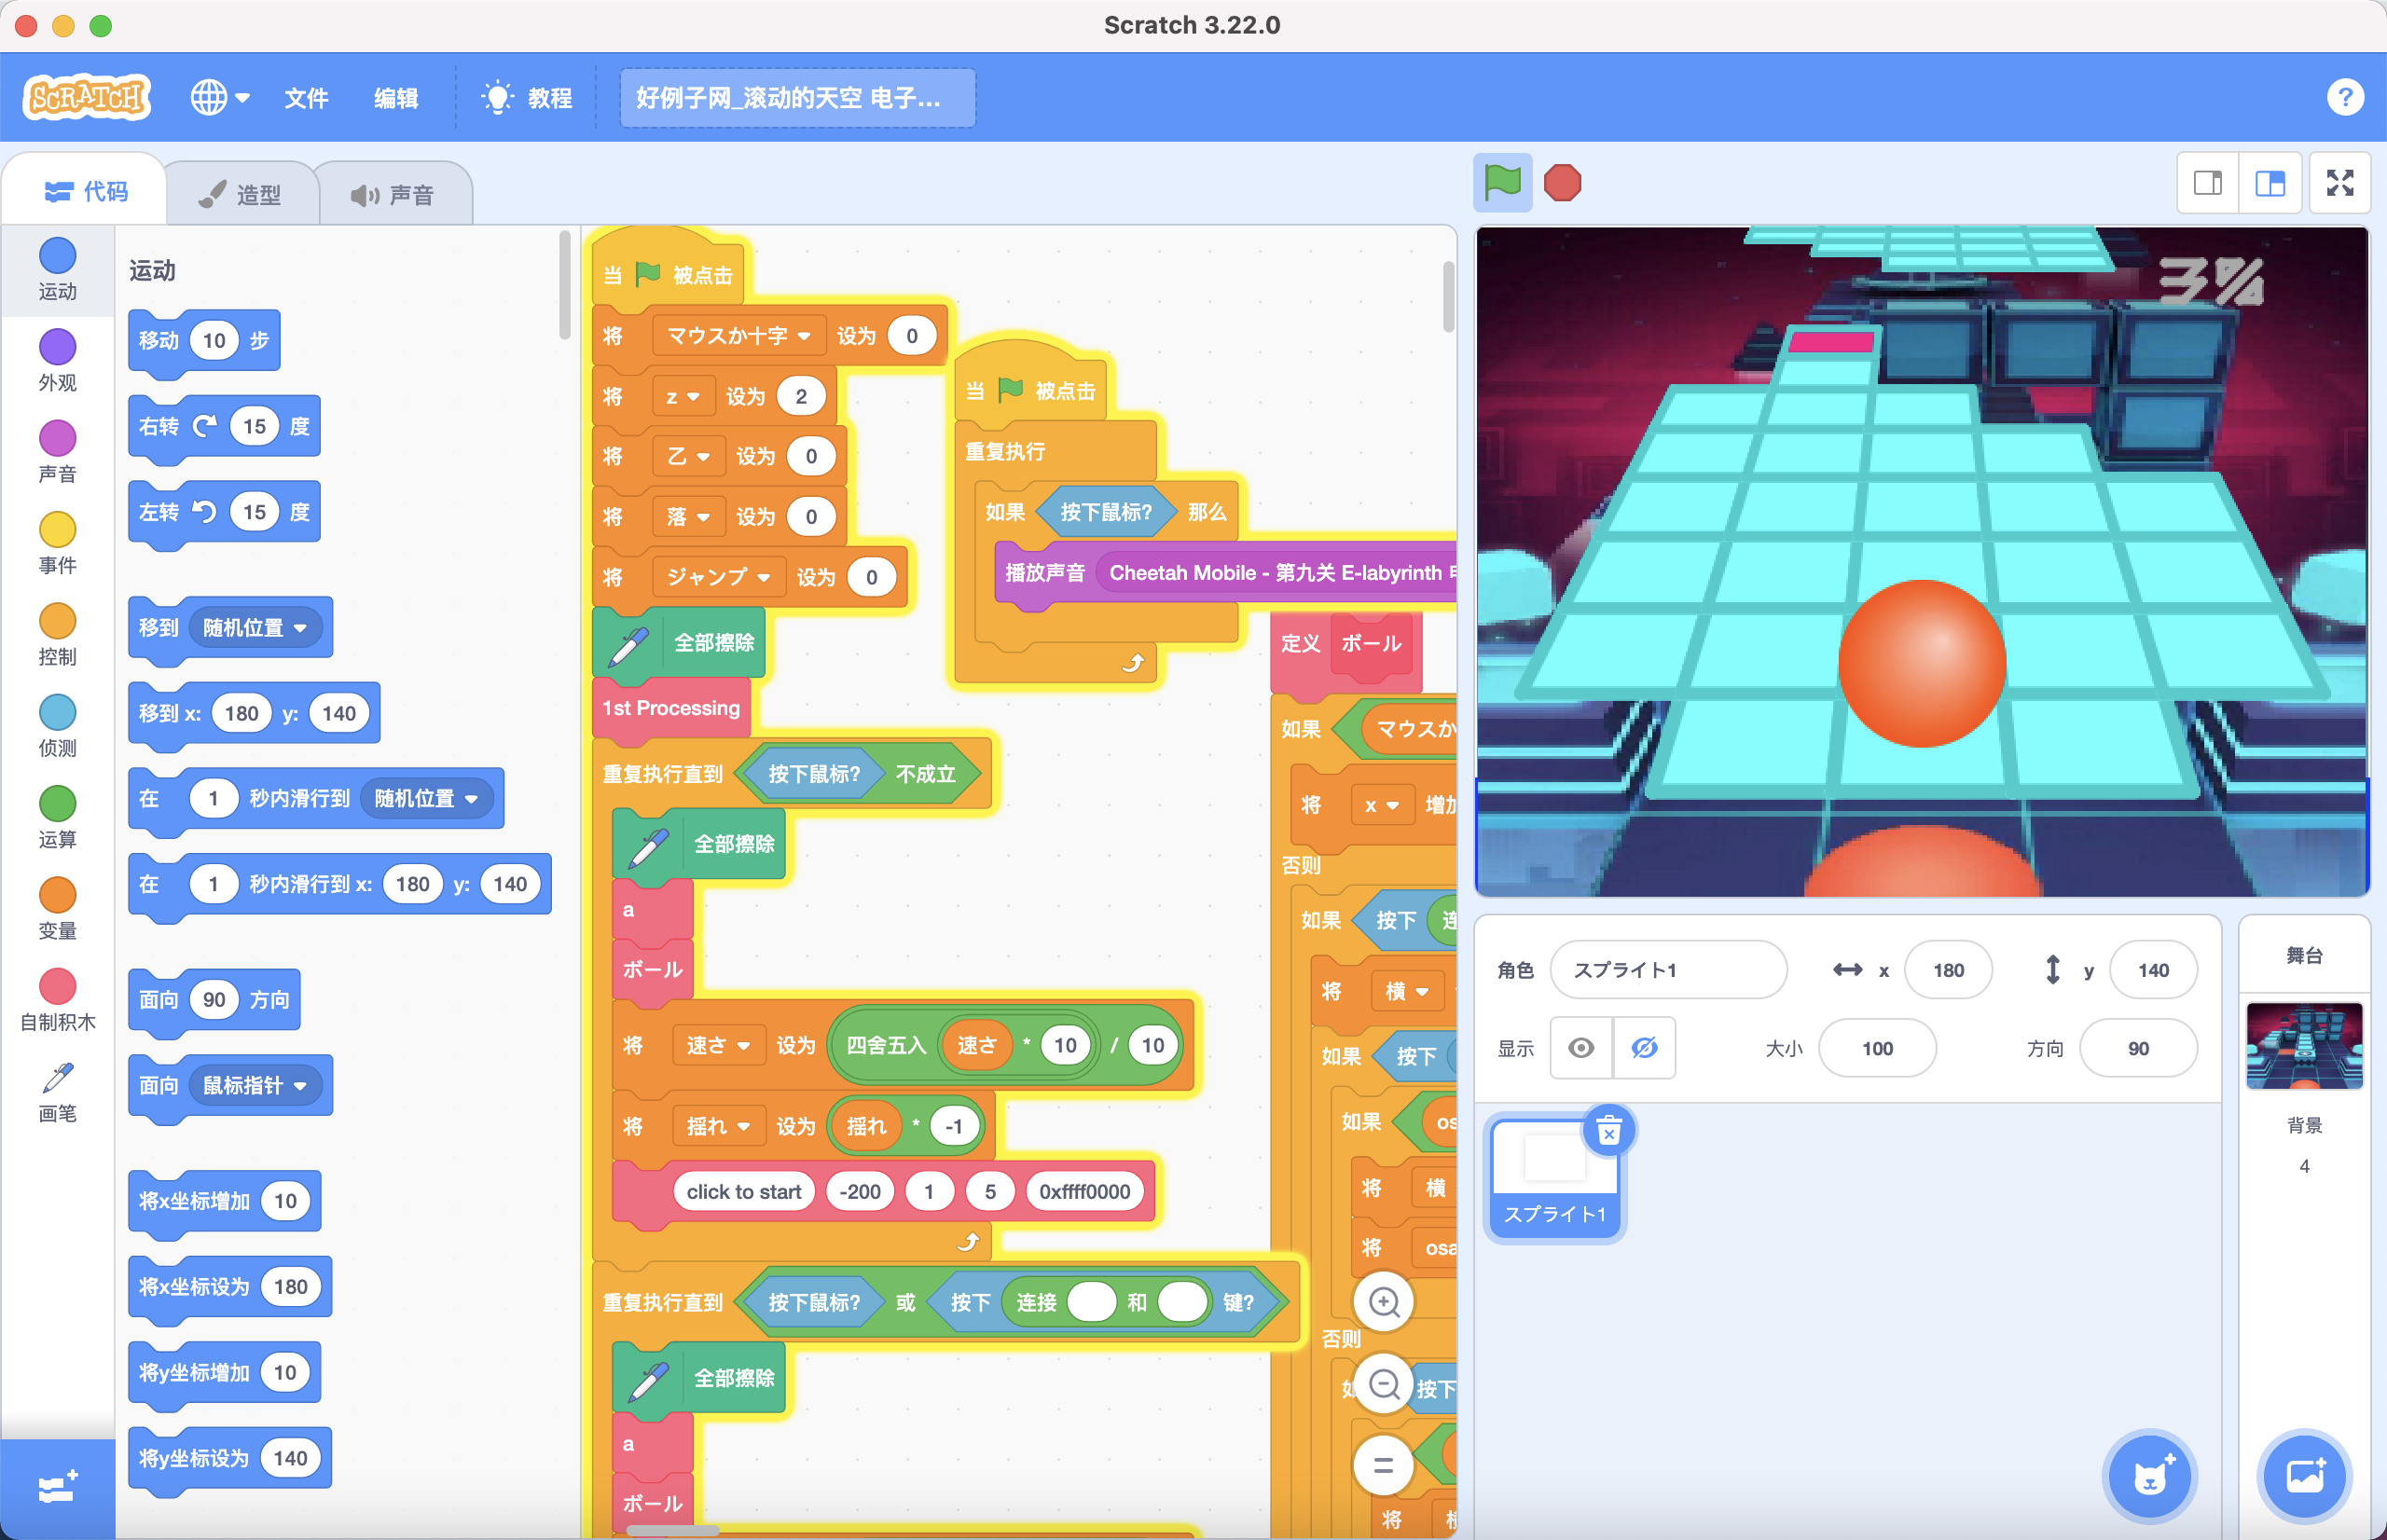Image resolution: width=2387 pixels, height=1540 pixels.
Task: Open the 揺れ variable dropdown
Action: pyautogui.click(x=718, y=1127)
